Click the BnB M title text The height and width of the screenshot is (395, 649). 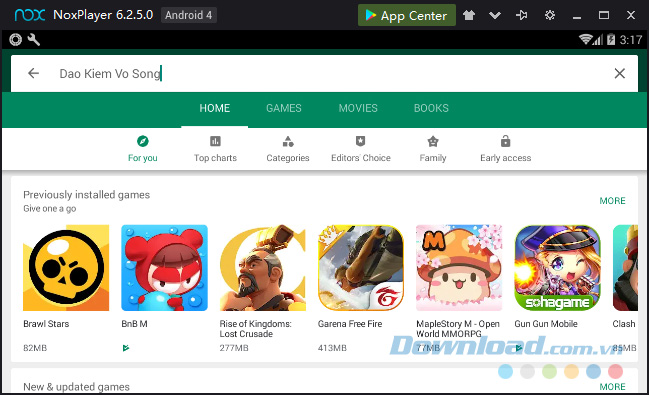(135, 324)
